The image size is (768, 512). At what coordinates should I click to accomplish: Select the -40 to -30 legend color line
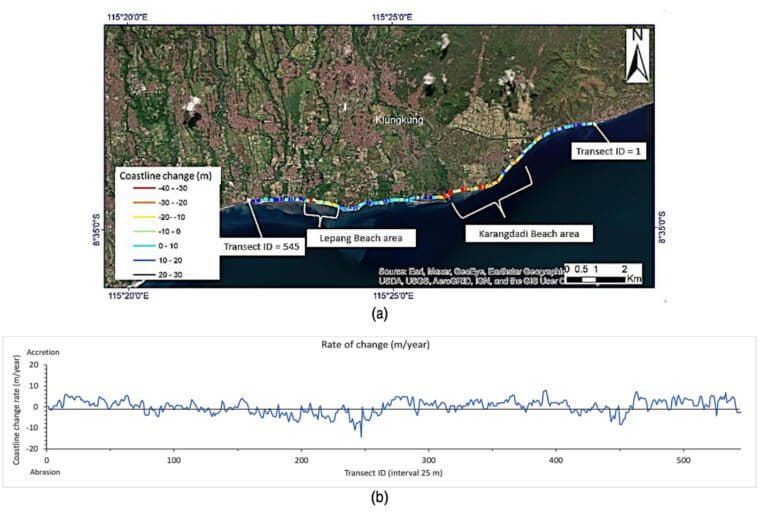point(144,189)
